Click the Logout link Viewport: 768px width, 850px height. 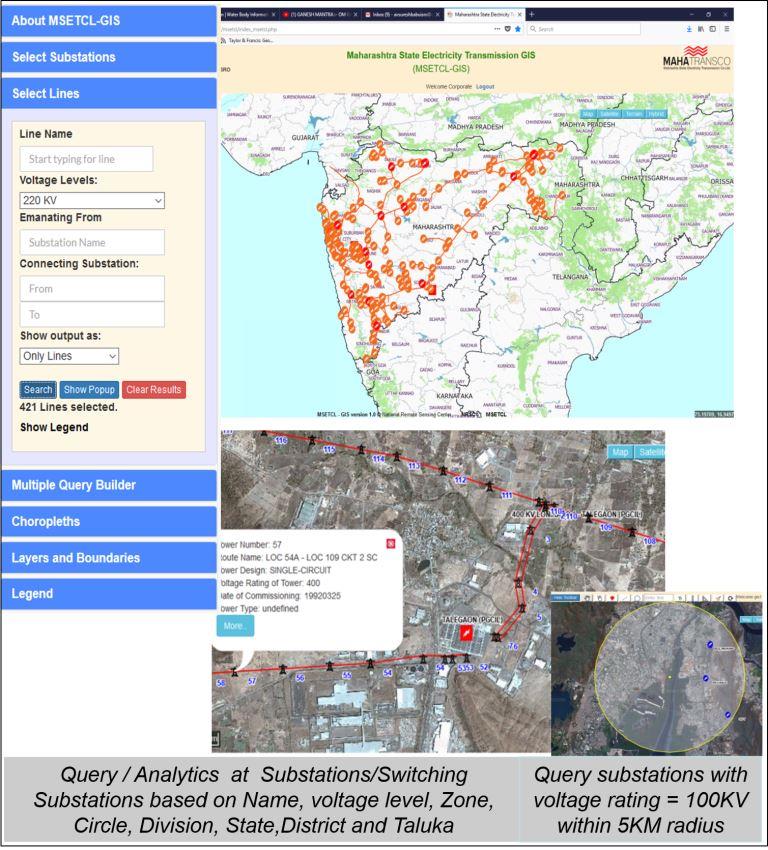coord(485,87)
